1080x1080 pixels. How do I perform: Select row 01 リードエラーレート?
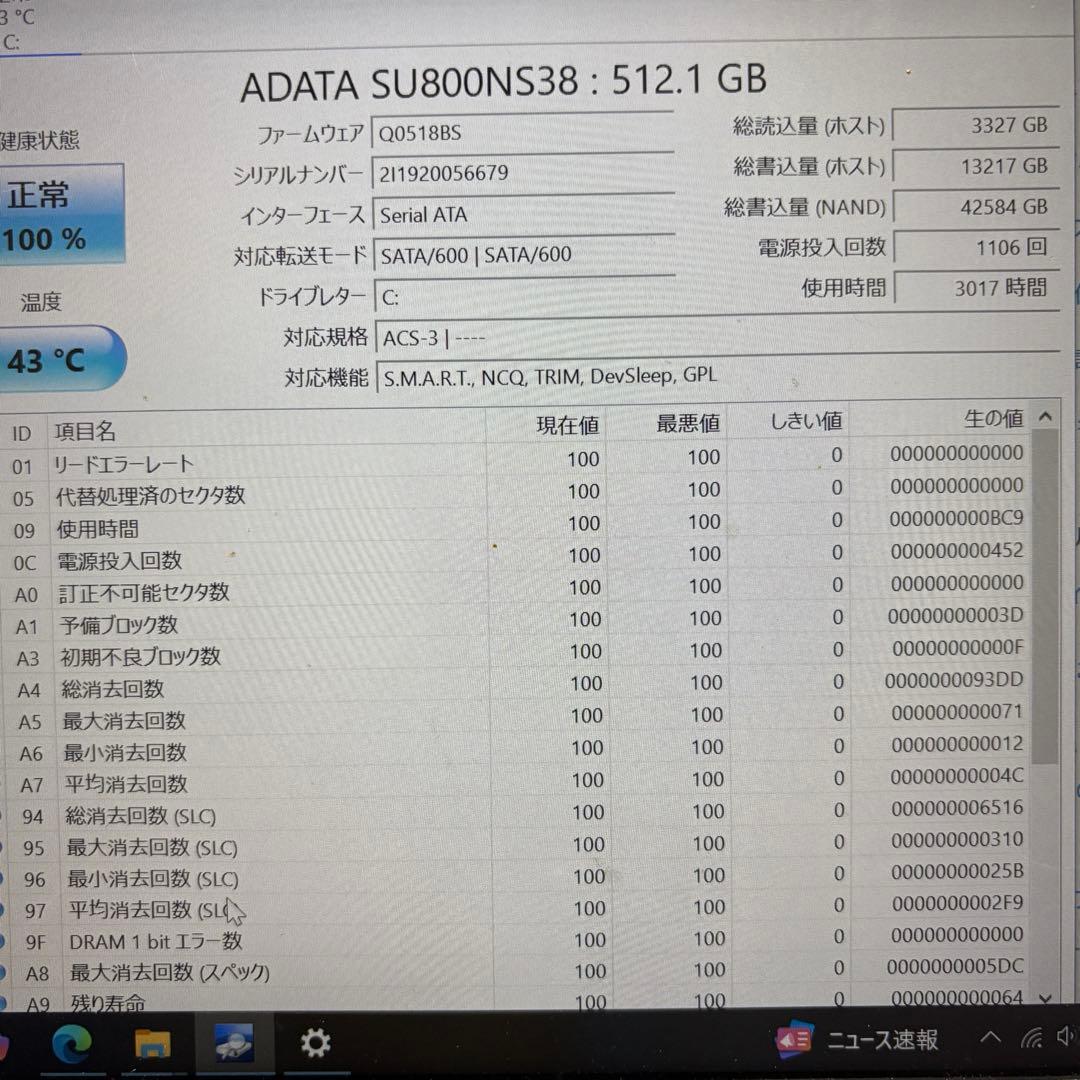tap(515, 459)
